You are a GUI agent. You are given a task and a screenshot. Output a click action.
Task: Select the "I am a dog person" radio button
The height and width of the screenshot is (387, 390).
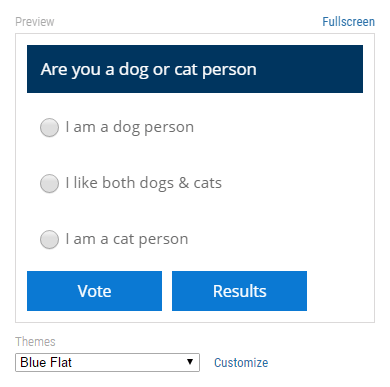(49, 127)
